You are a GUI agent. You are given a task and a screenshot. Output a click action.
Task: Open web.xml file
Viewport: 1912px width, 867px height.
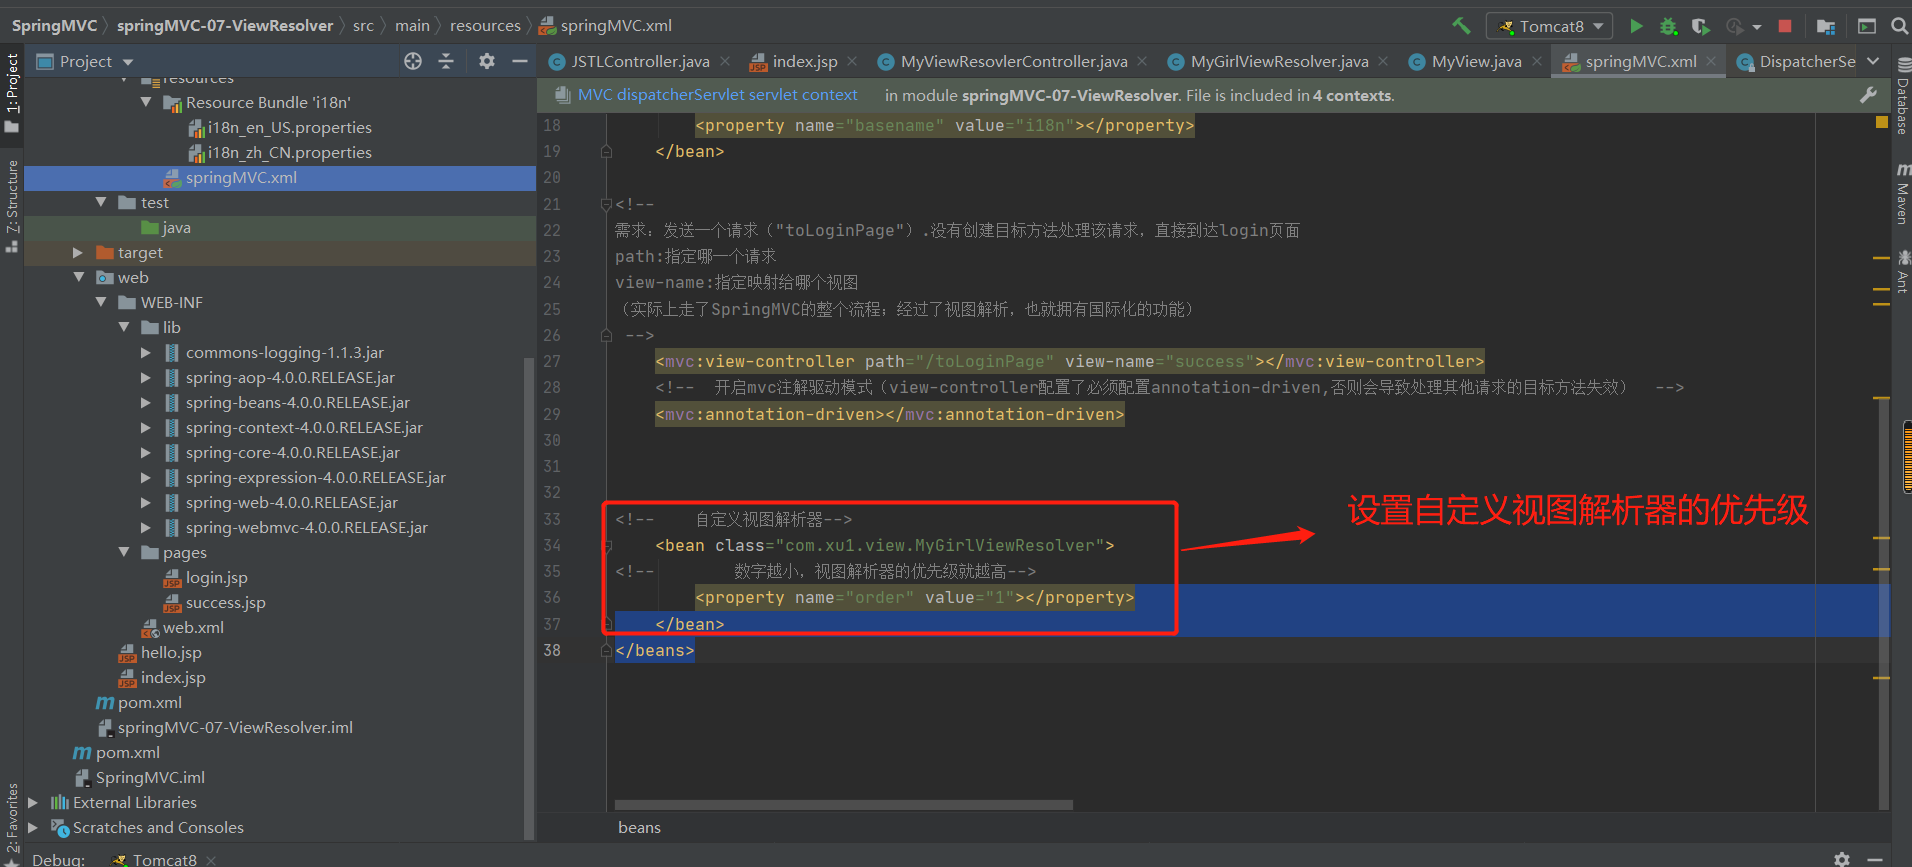(x=183, y=628)
